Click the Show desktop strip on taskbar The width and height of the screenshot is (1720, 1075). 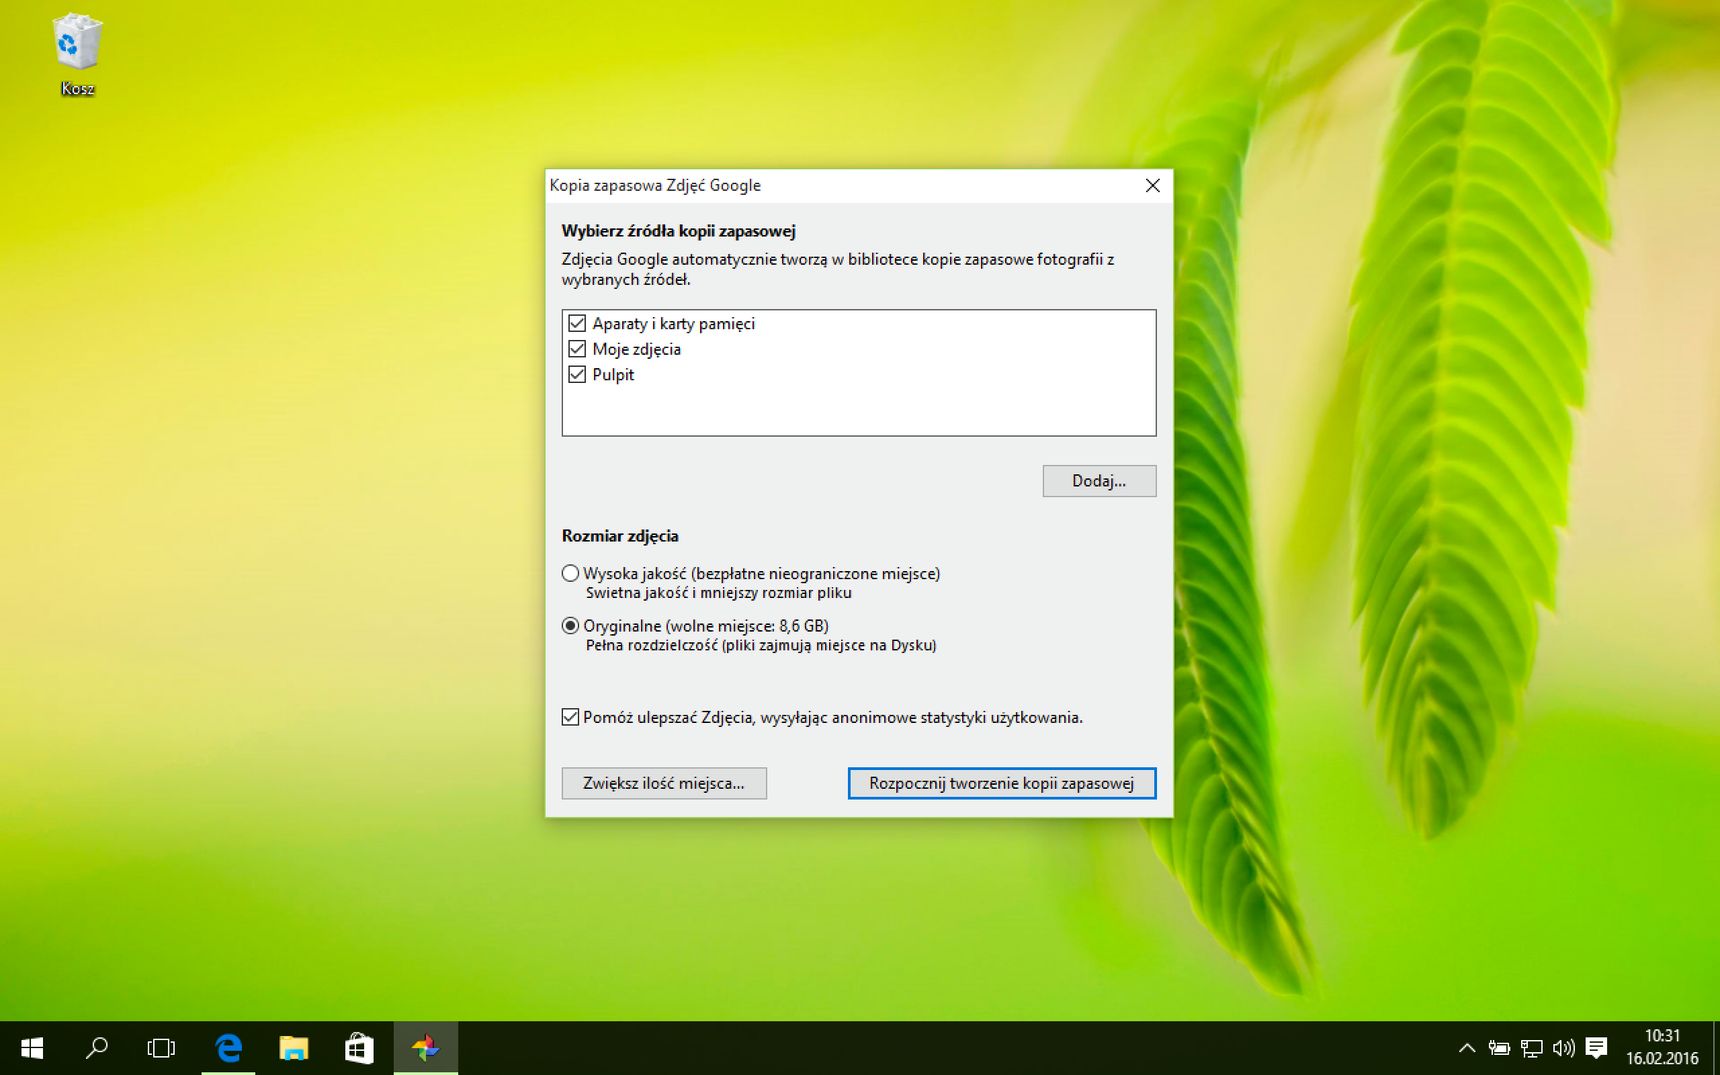pyautogui.click(x=1716, y=1048)
